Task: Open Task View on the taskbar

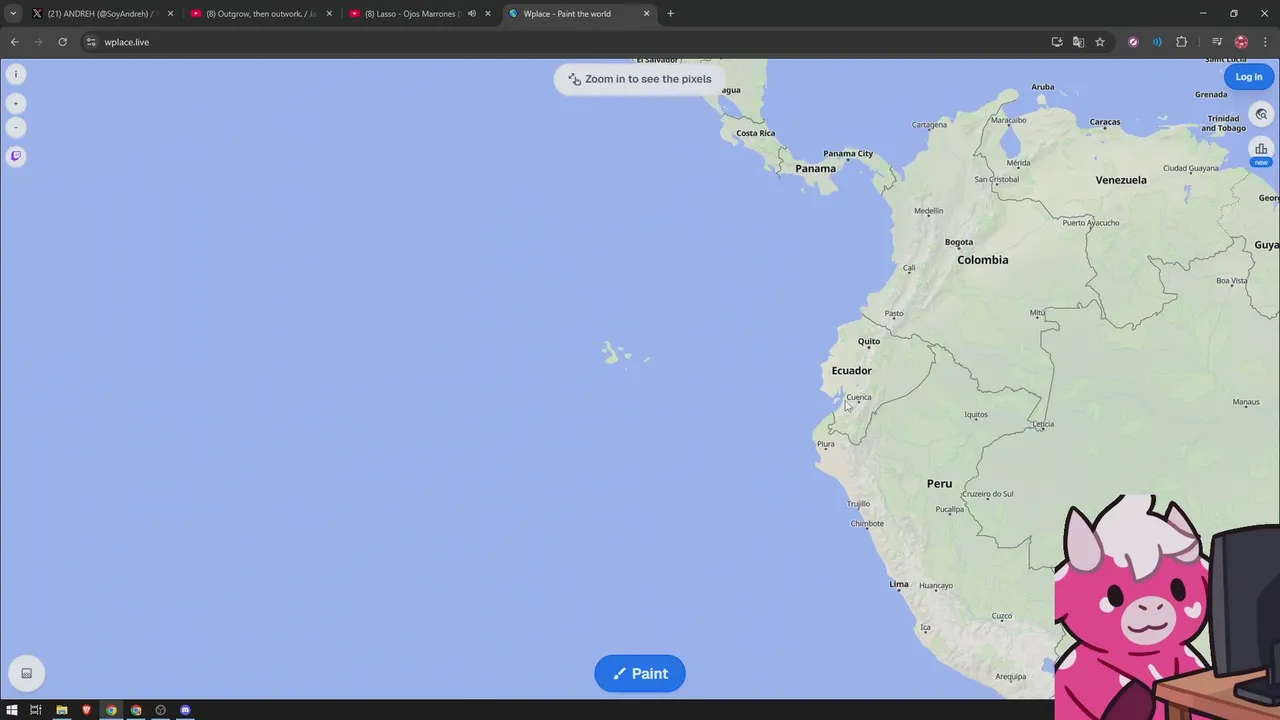Action: [x=35, y=710]
